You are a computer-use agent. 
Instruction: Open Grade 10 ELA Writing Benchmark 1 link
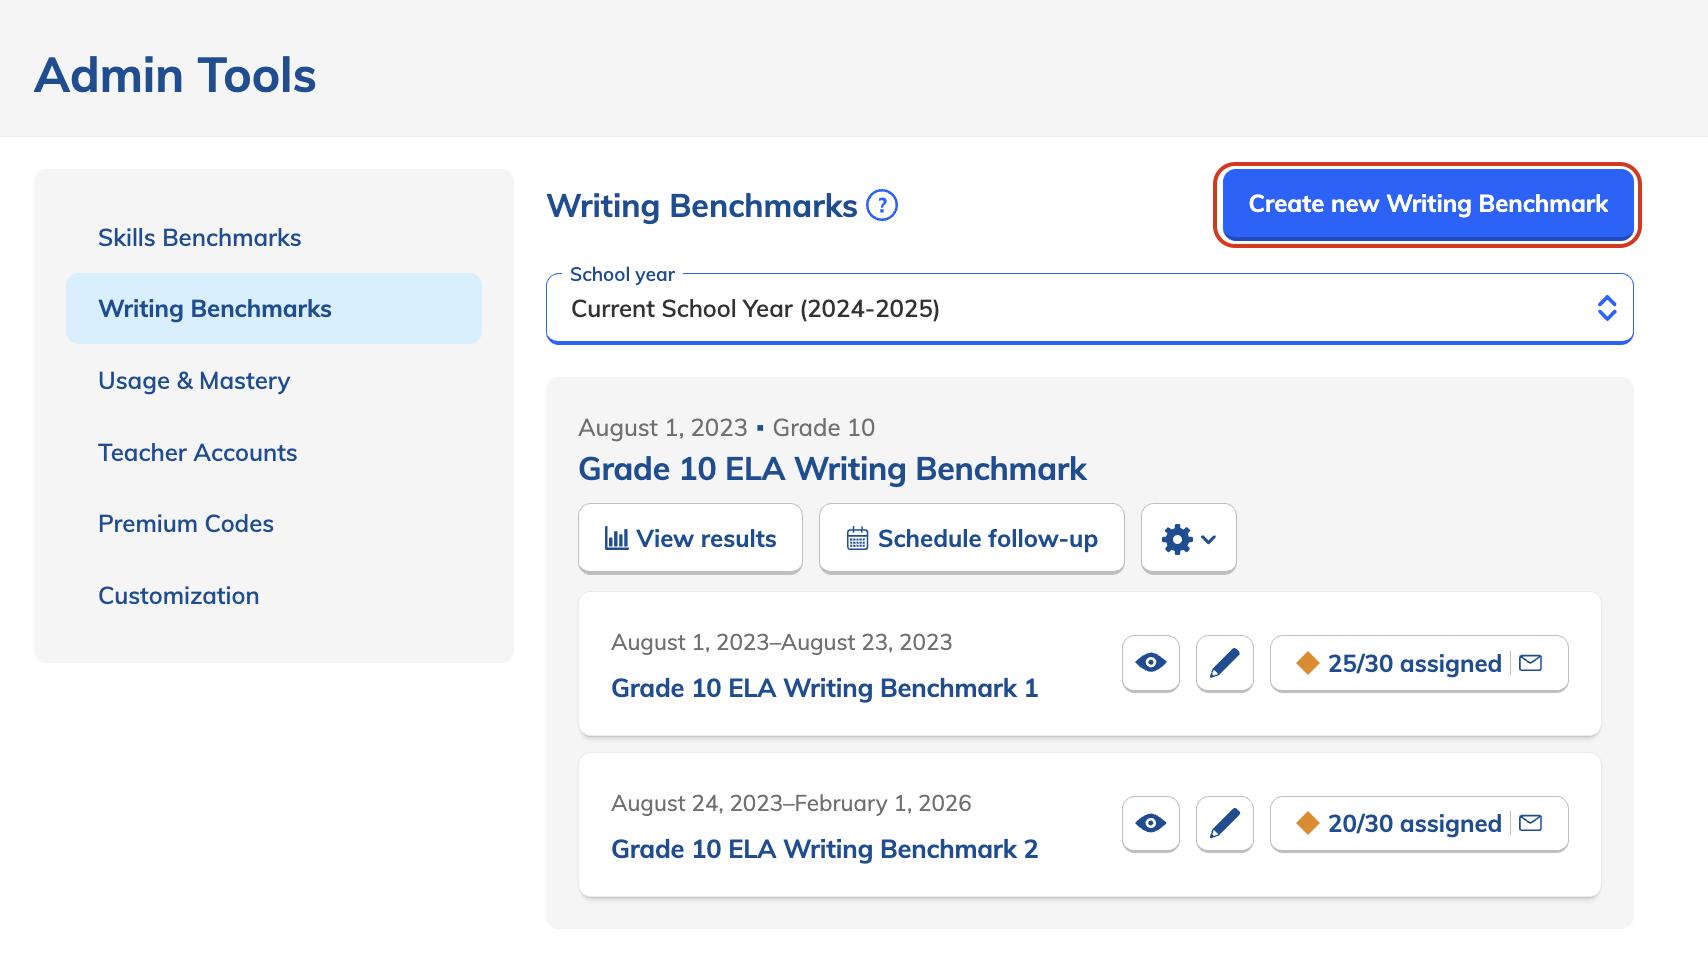[x=825, y=688]
